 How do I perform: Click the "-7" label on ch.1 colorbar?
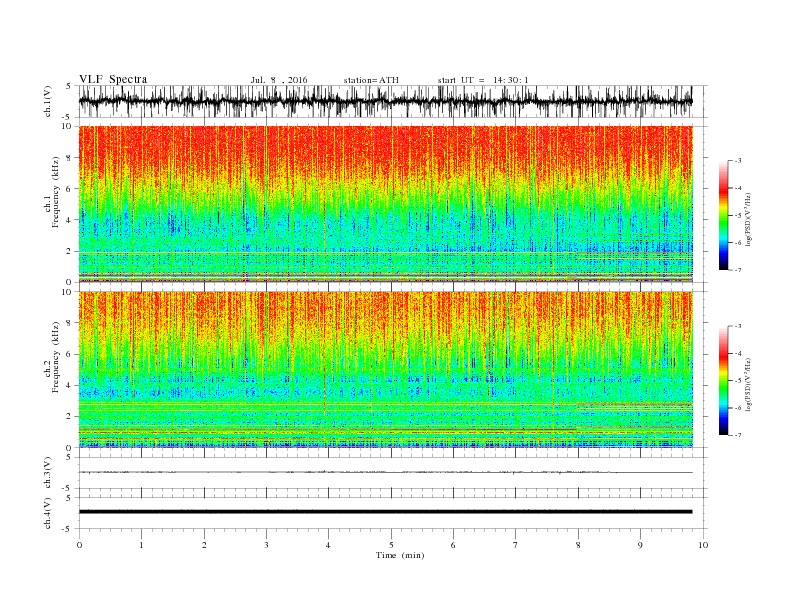tap(738, 270)
